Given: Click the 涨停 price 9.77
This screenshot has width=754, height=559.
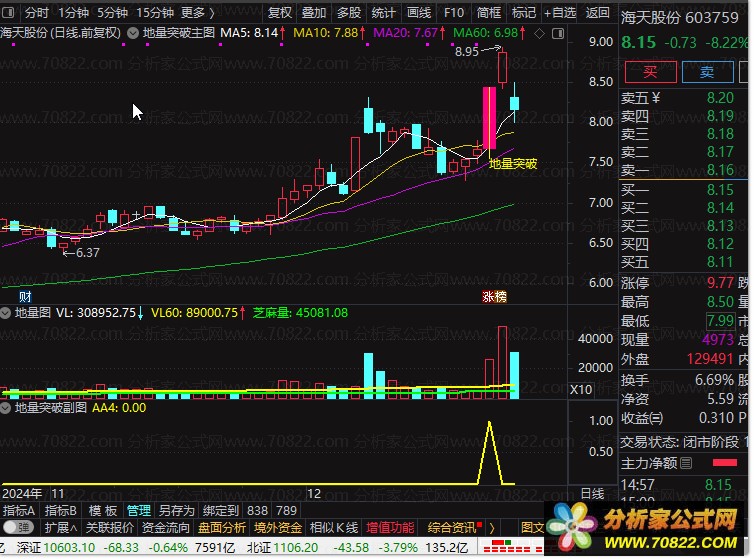Looking at the screenshot, I should click(x=720, y=282).
